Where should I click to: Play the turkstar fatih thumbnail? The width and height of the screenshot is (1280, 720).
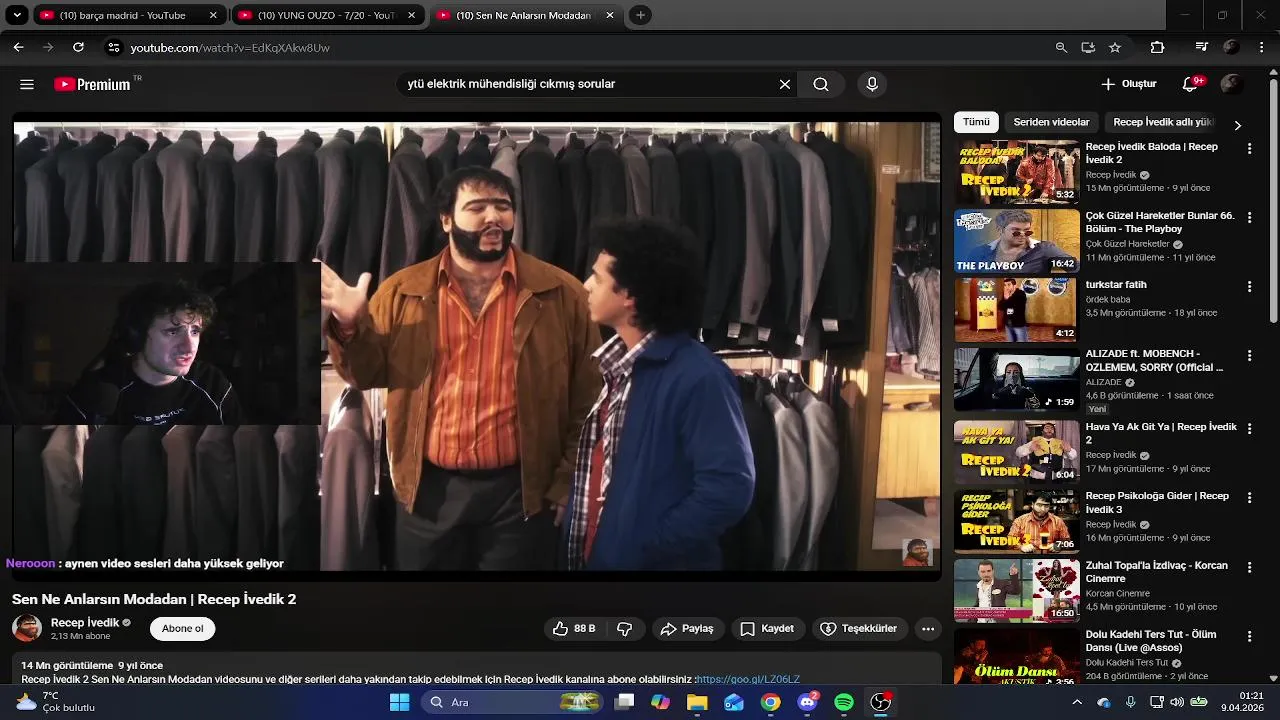point(1017,310)
